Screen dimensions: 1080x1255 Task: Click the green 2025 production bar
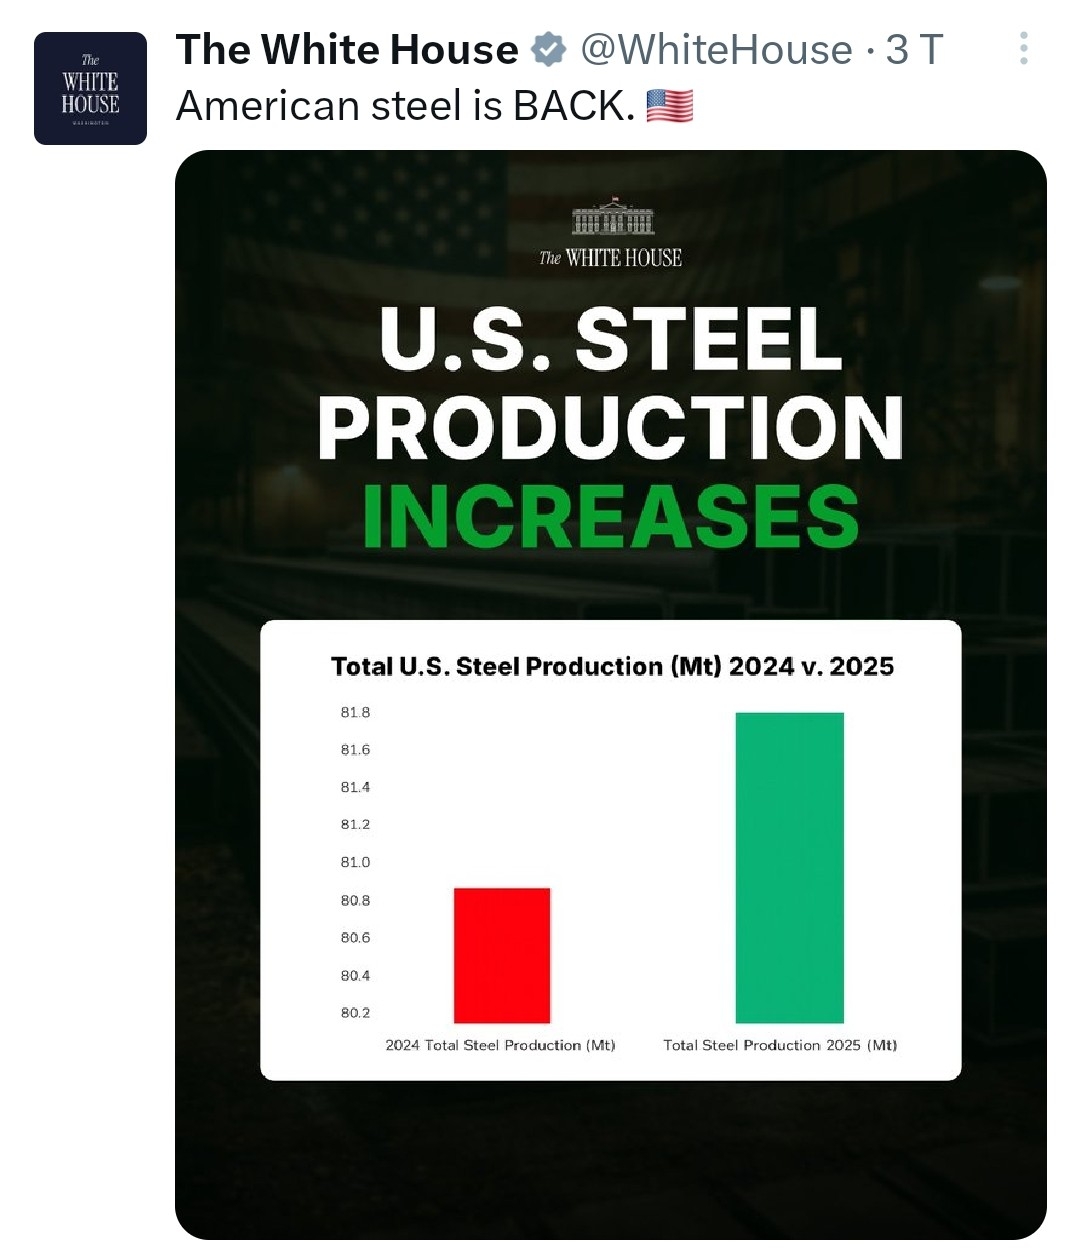(x=789, y=867)
